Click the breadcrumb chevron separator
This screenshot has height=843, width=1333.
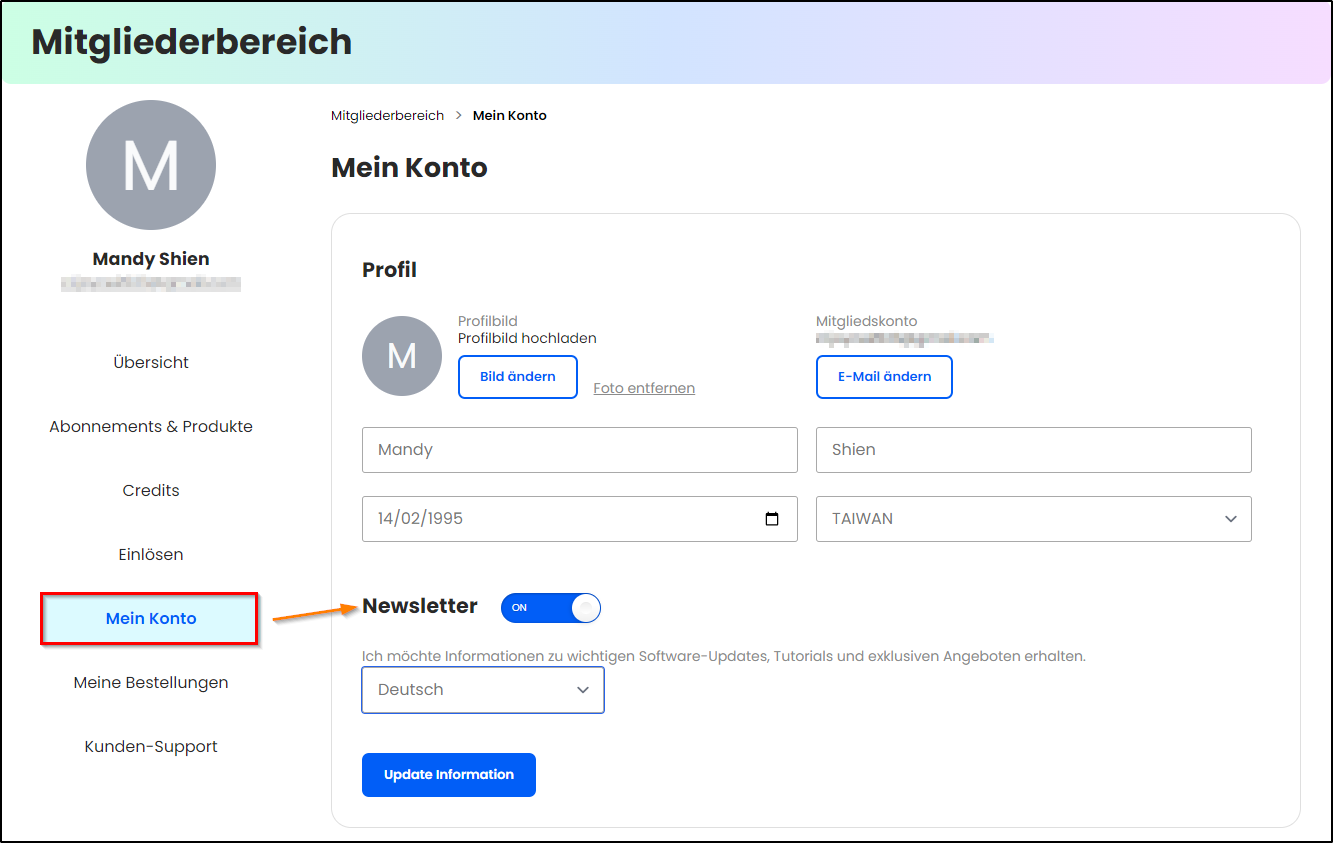tap(459, 116)
